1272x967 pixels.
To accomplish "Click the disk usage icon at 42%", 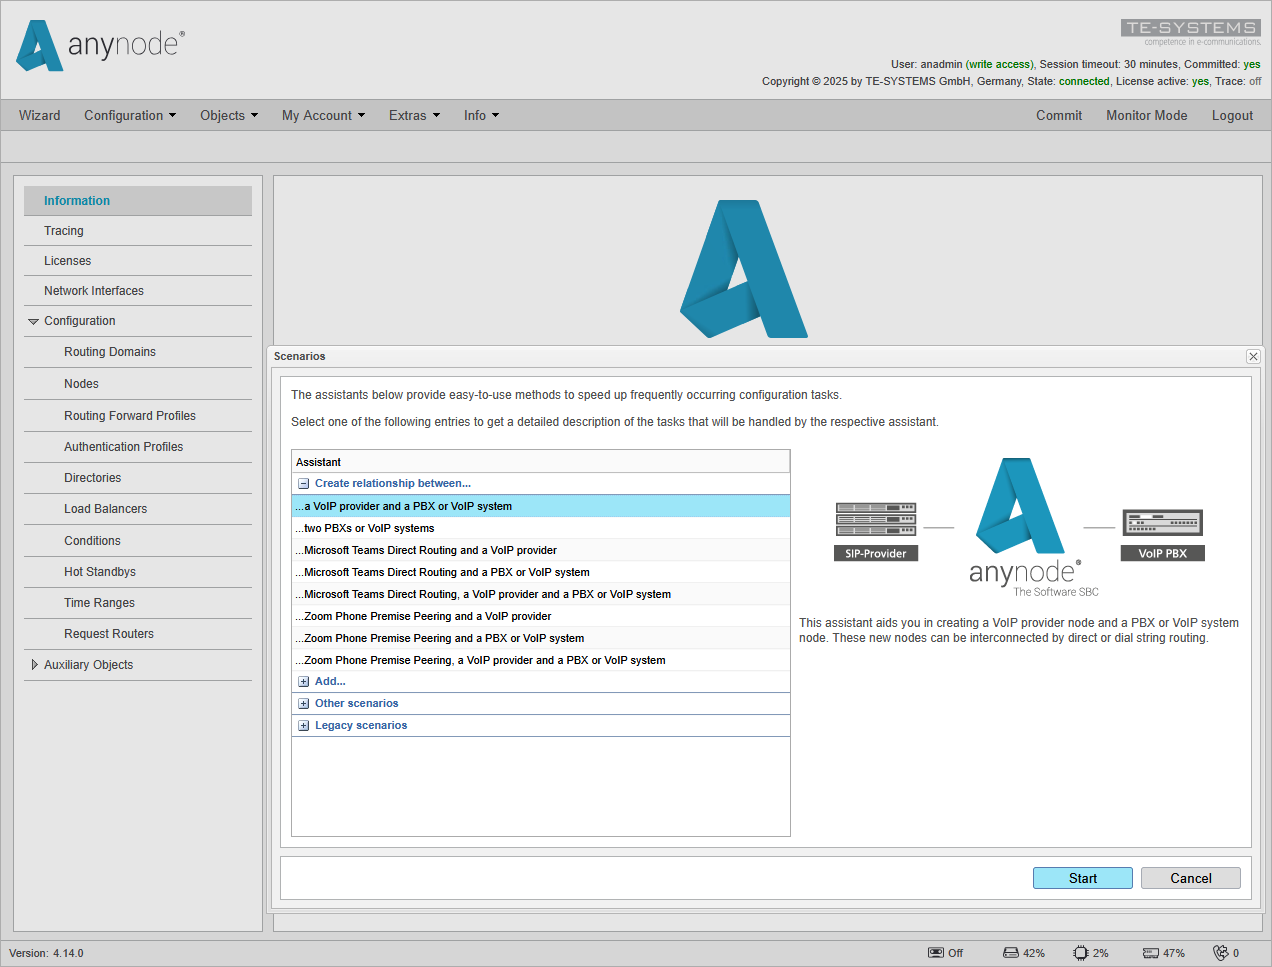I will 1008,952.
